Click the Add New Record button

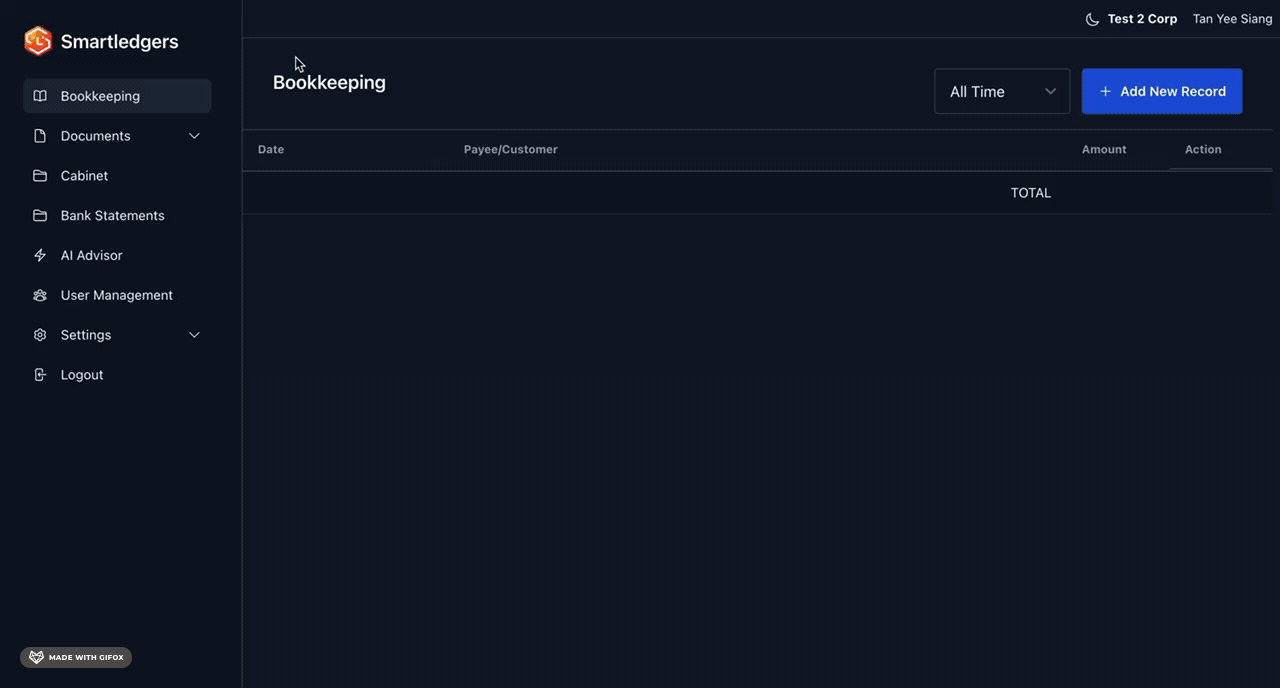click(1162, 91)
